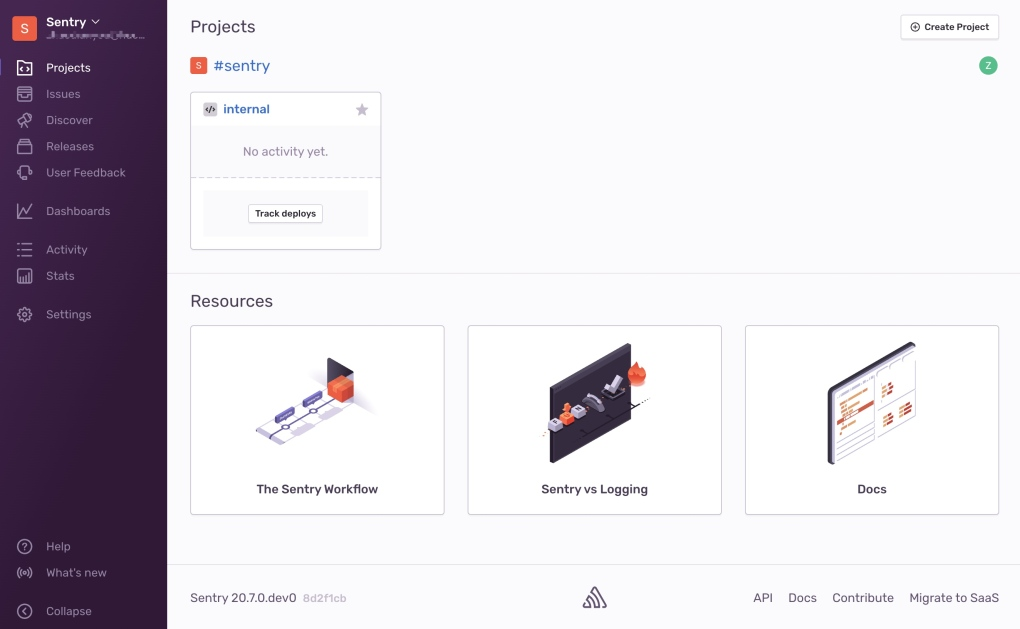The image size is (1020, 629).
Task: Click the Collapse arrow circle icon
Action: [x=25, y=611]
